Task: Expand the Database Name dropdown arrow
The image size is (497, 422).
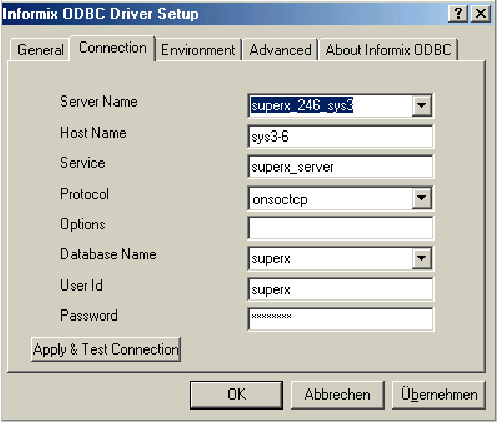Action: point(422,258)
